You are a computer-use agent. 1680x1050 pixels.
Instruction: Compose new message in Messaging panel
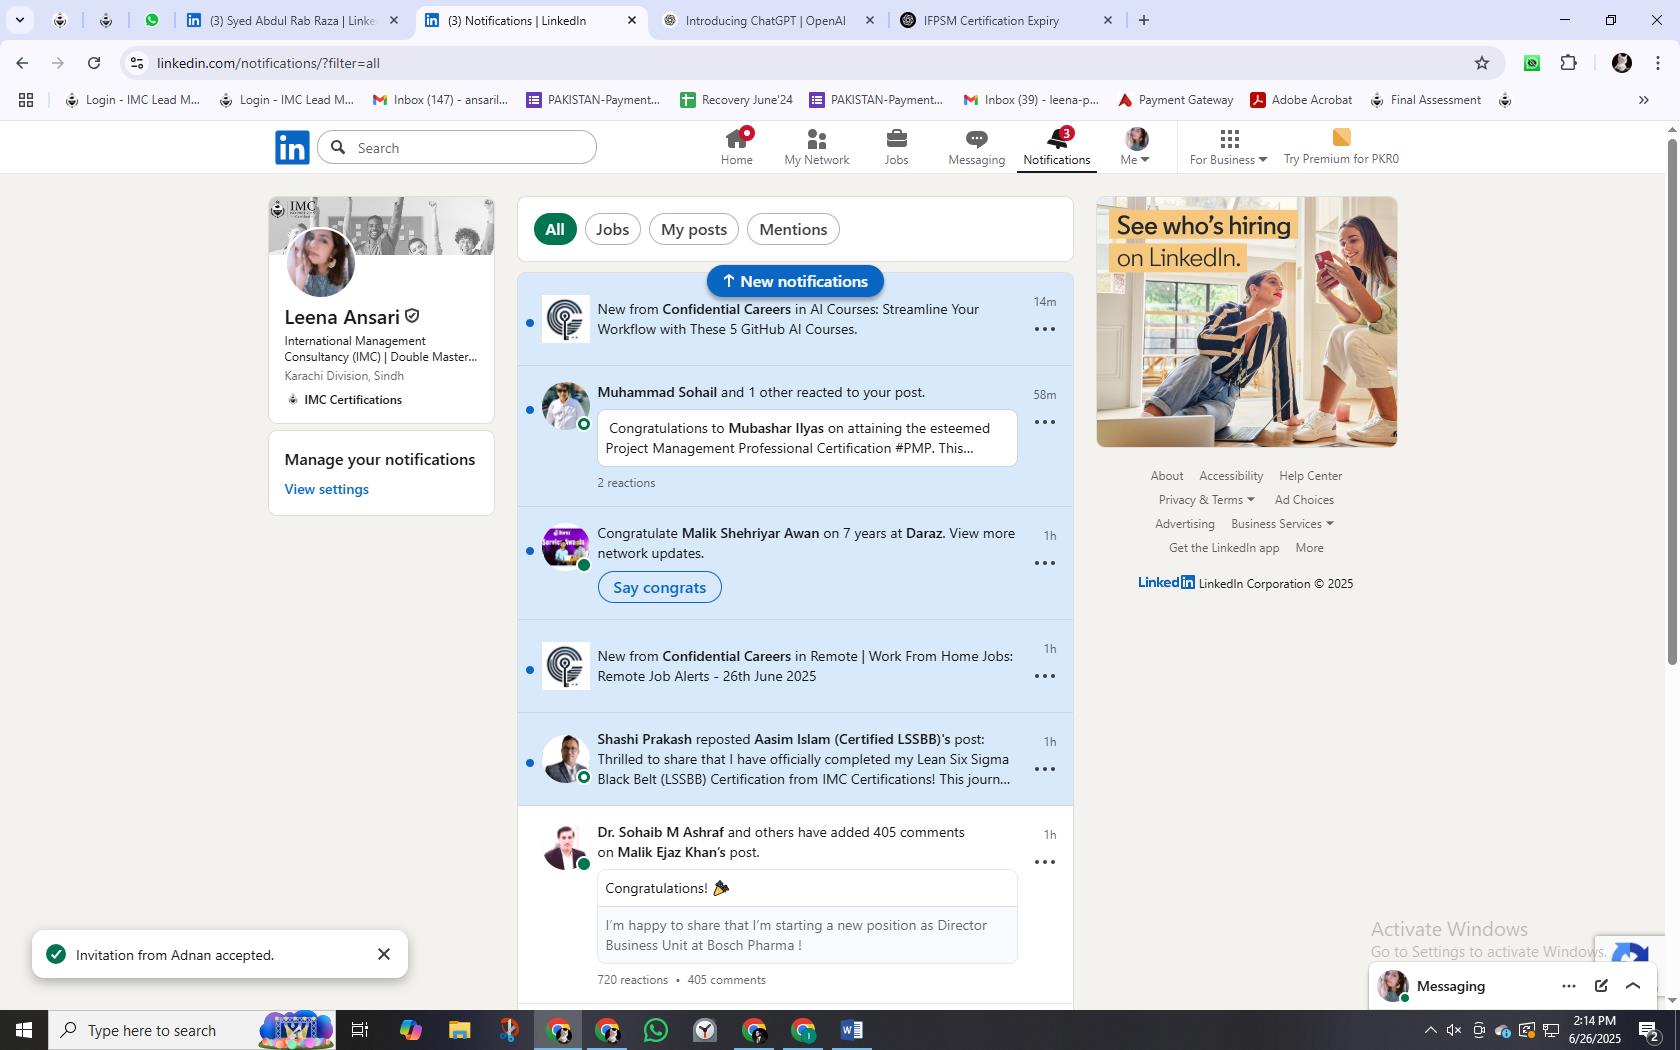point(1601,986)
